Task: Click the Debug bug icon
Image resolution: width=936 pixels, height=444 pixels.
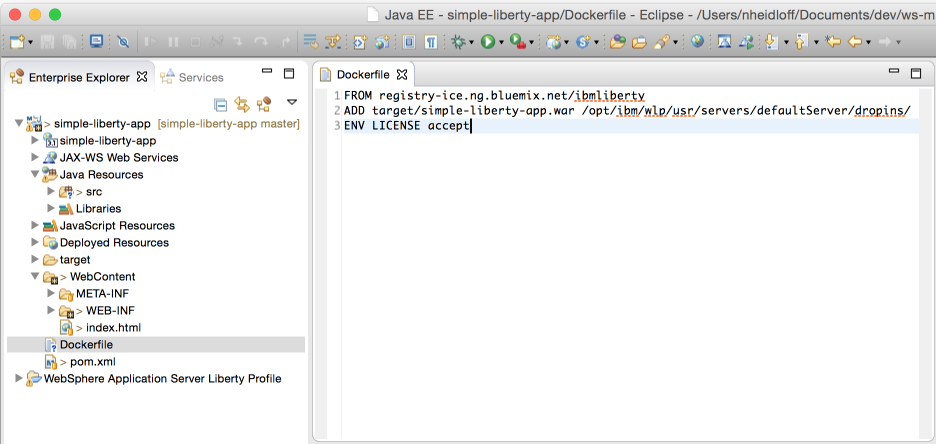Action: coord(458,42)
